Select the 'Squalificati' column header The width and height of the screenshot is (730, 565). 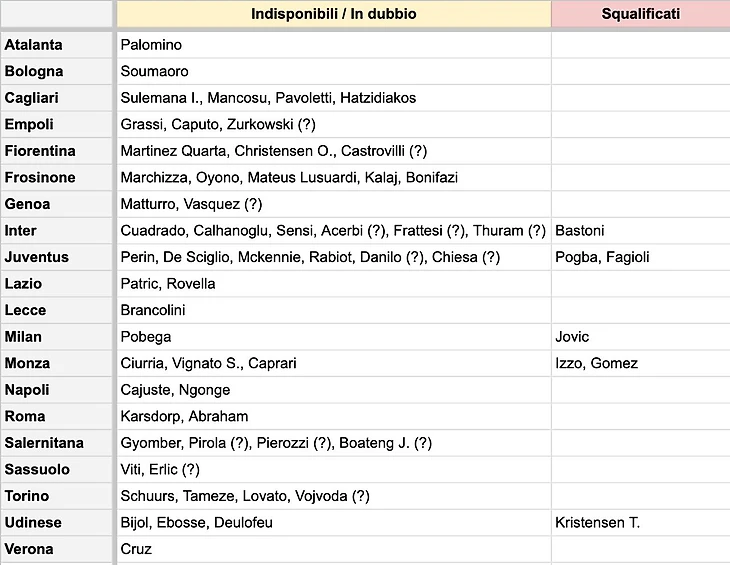(641, 13)
